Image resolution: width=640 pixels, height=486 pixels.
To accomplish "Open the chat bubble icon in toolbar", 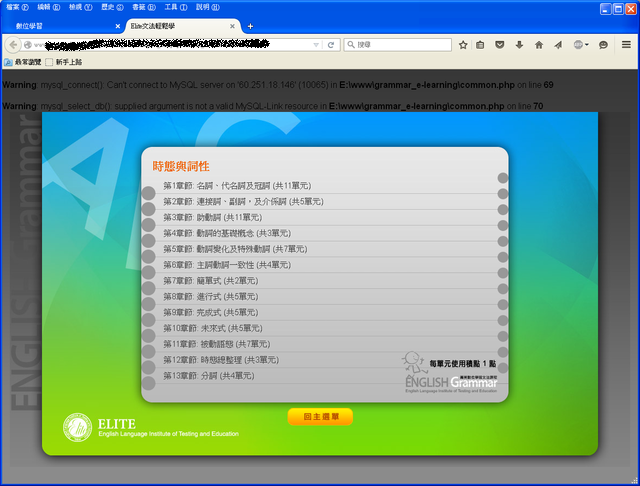I will pyautogui.click(x=604, y=45).
